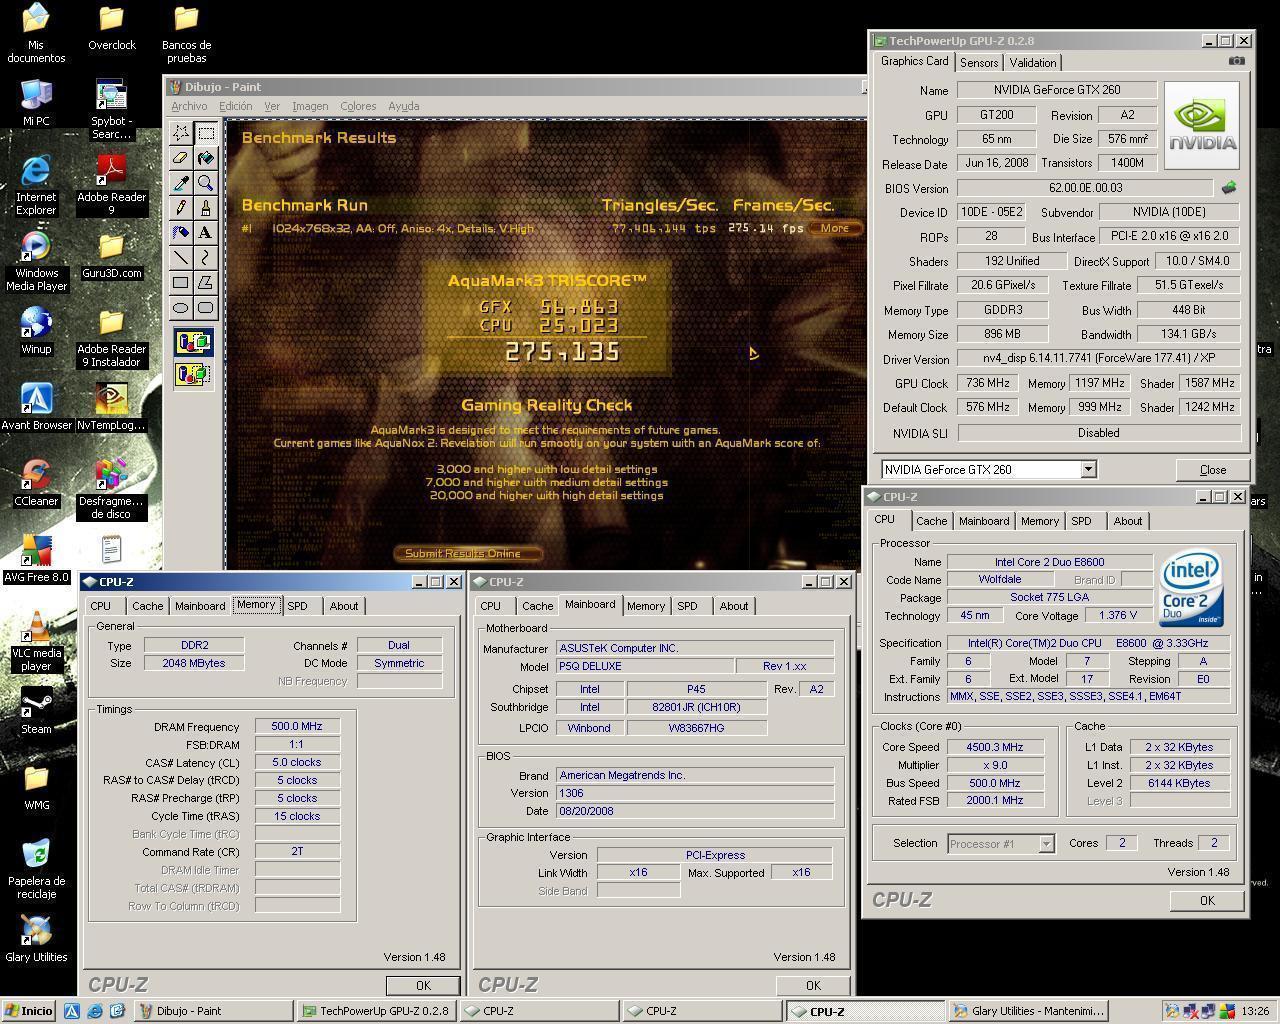Screen dimensions: 1280x1024
Task: Click the Close button in GPU-Z
Action: point(1213,470)
